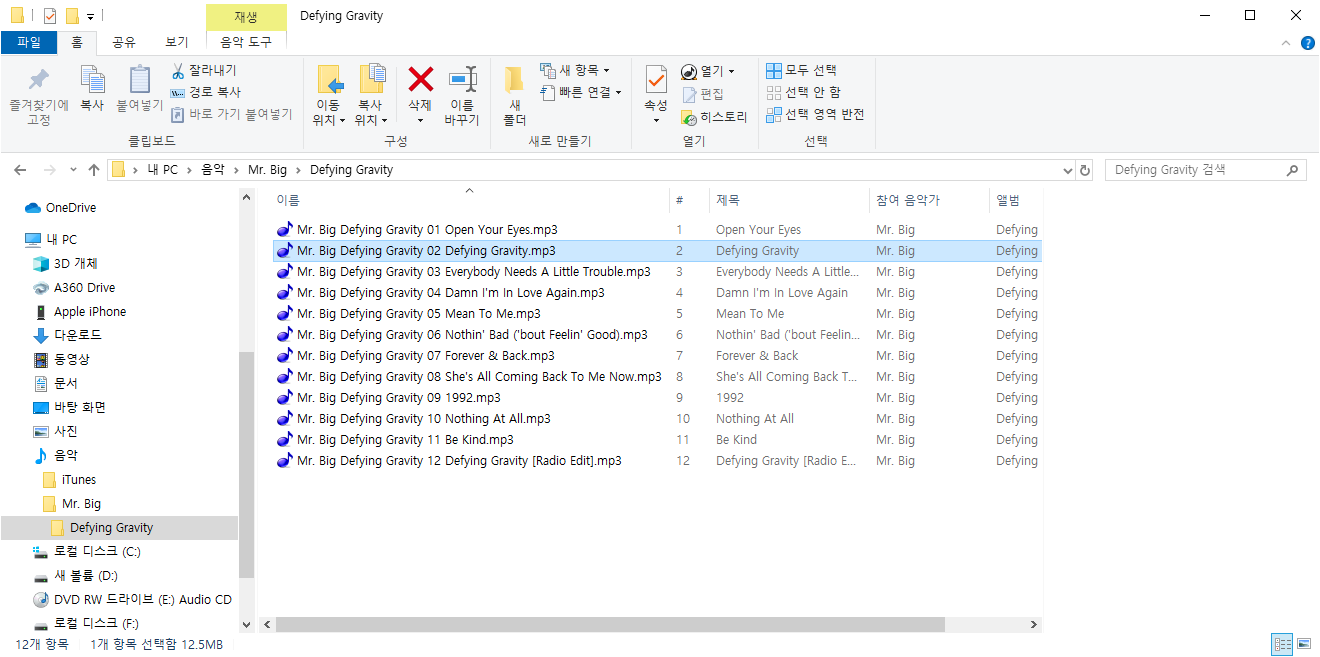1320x657 pixels.
Task: Choose 경로 복사 in the ribbon
Action: [x=206, y=92]
